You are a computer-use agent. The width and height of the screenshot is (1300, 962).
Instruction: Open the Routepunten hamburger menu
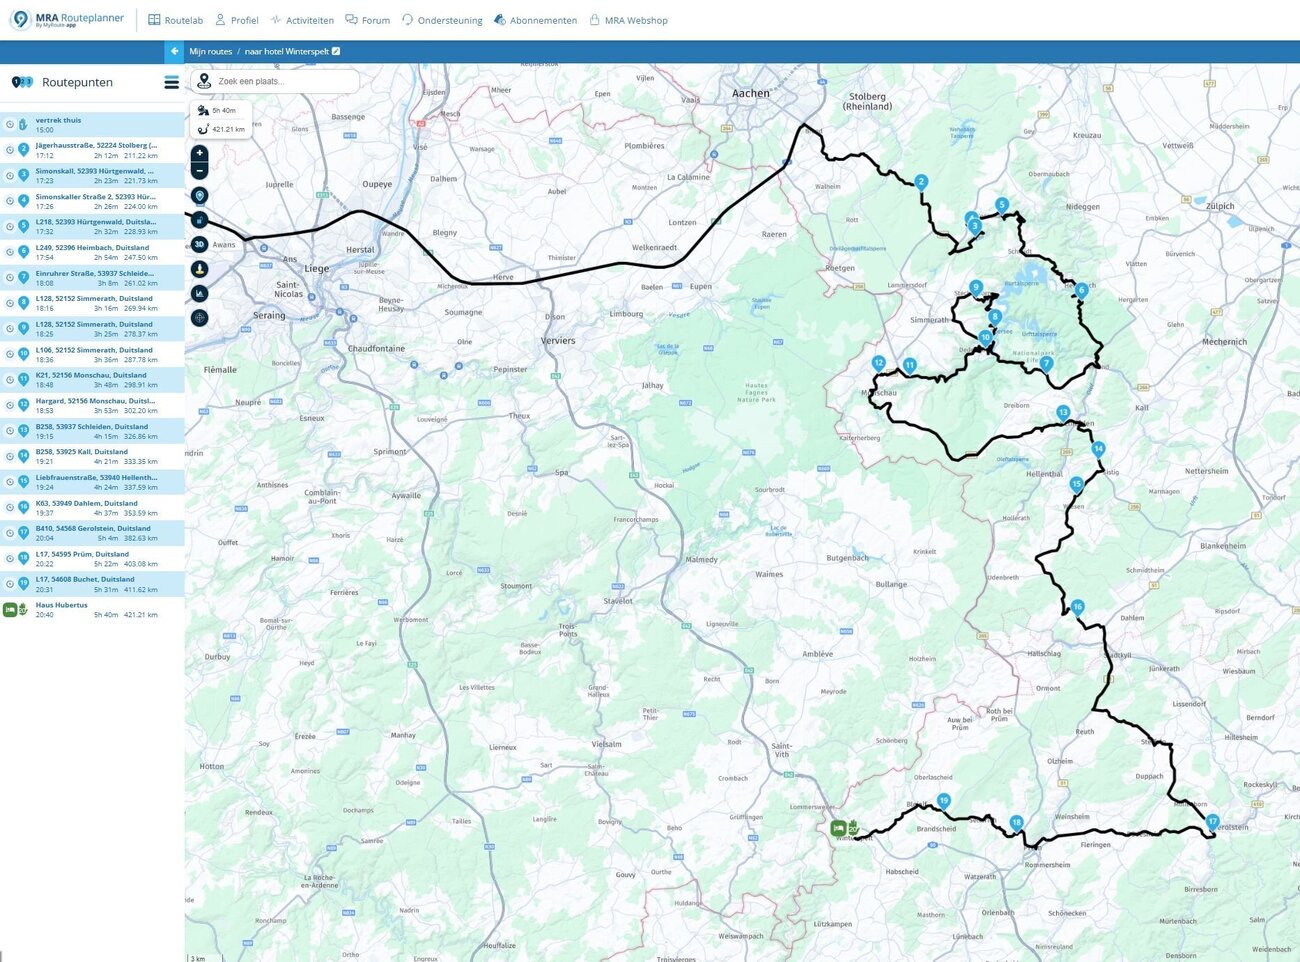click(x=172, y=83)
